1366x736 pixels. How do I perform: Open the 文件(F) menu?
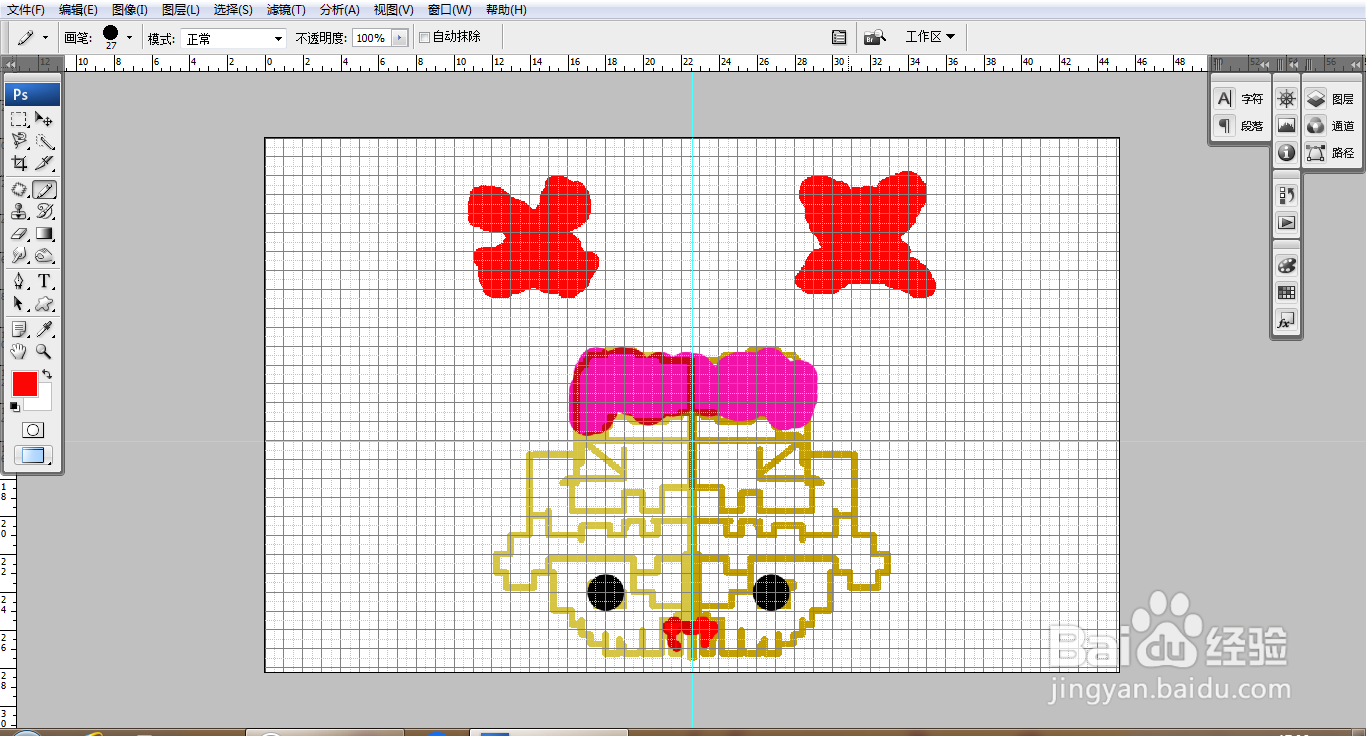[x=26, y=10]
